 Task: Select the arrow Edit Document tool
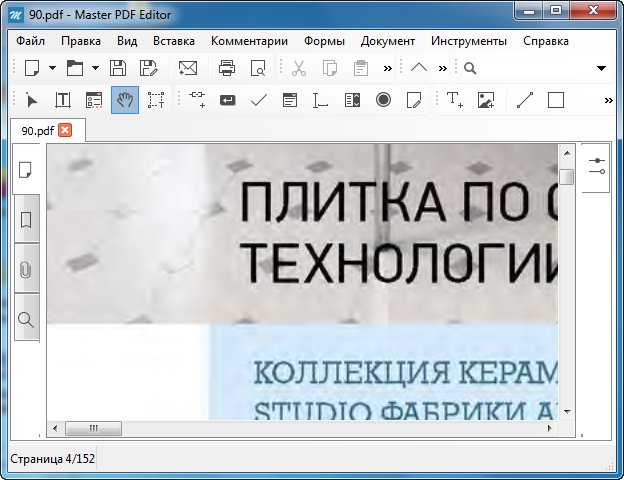31,100
